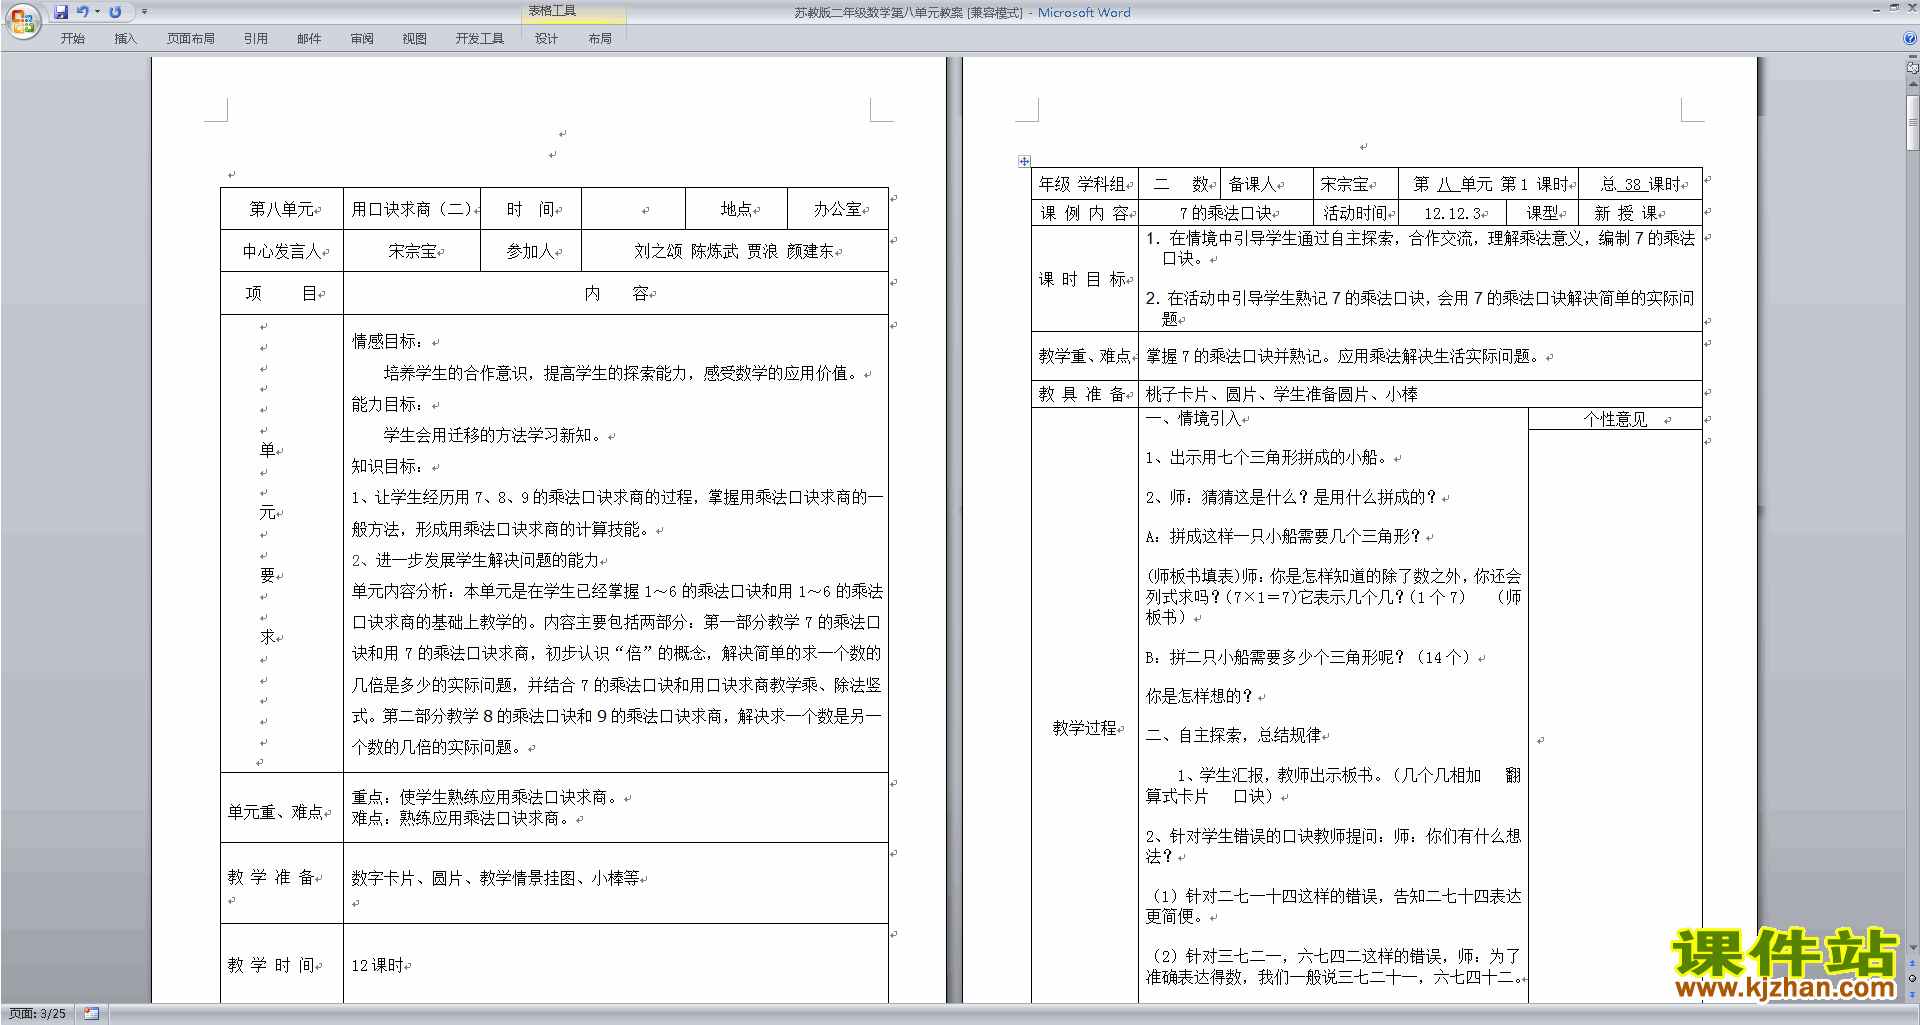Click the 7的乘法口诀 cell
This screenshot has width=1920, height=1025.
click(1226, 213)
